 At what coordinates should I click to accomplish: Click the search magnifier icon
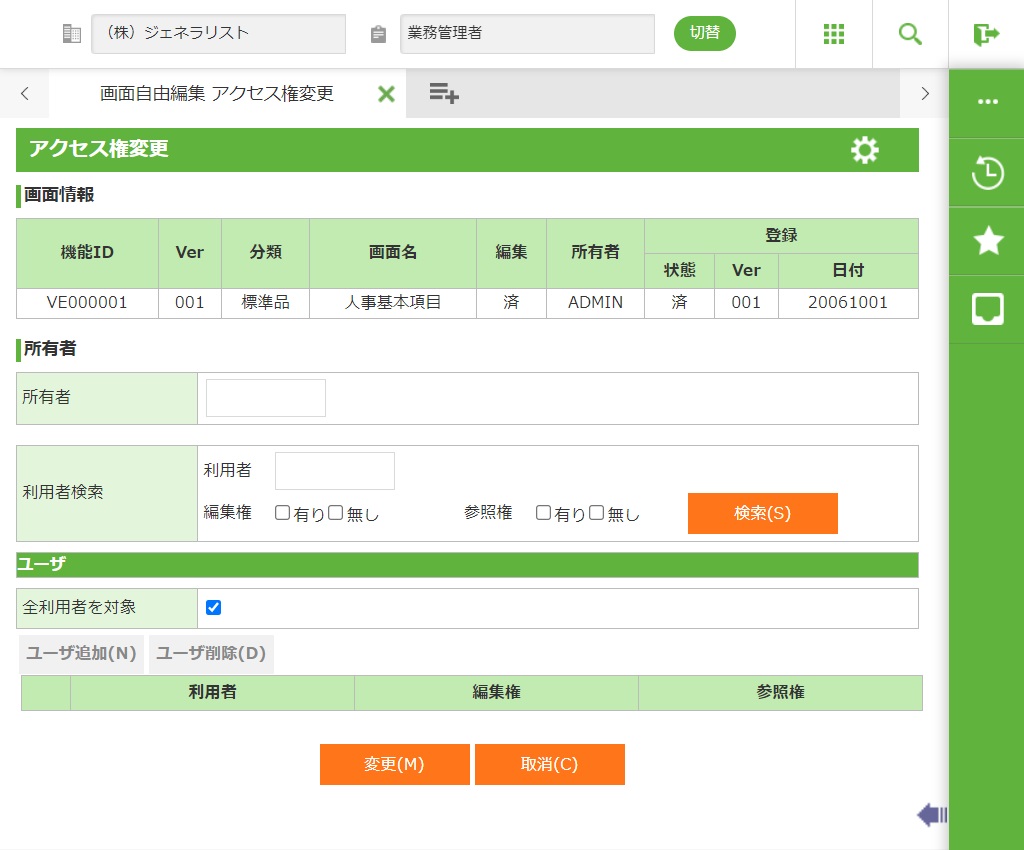[x=910, y=34]
